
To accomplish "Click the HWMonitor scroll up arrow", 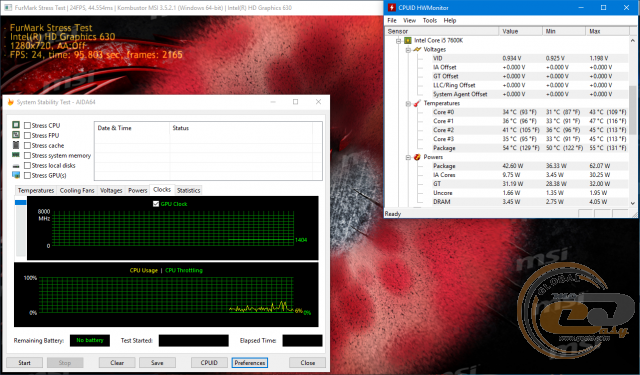I will coord(633,40).
